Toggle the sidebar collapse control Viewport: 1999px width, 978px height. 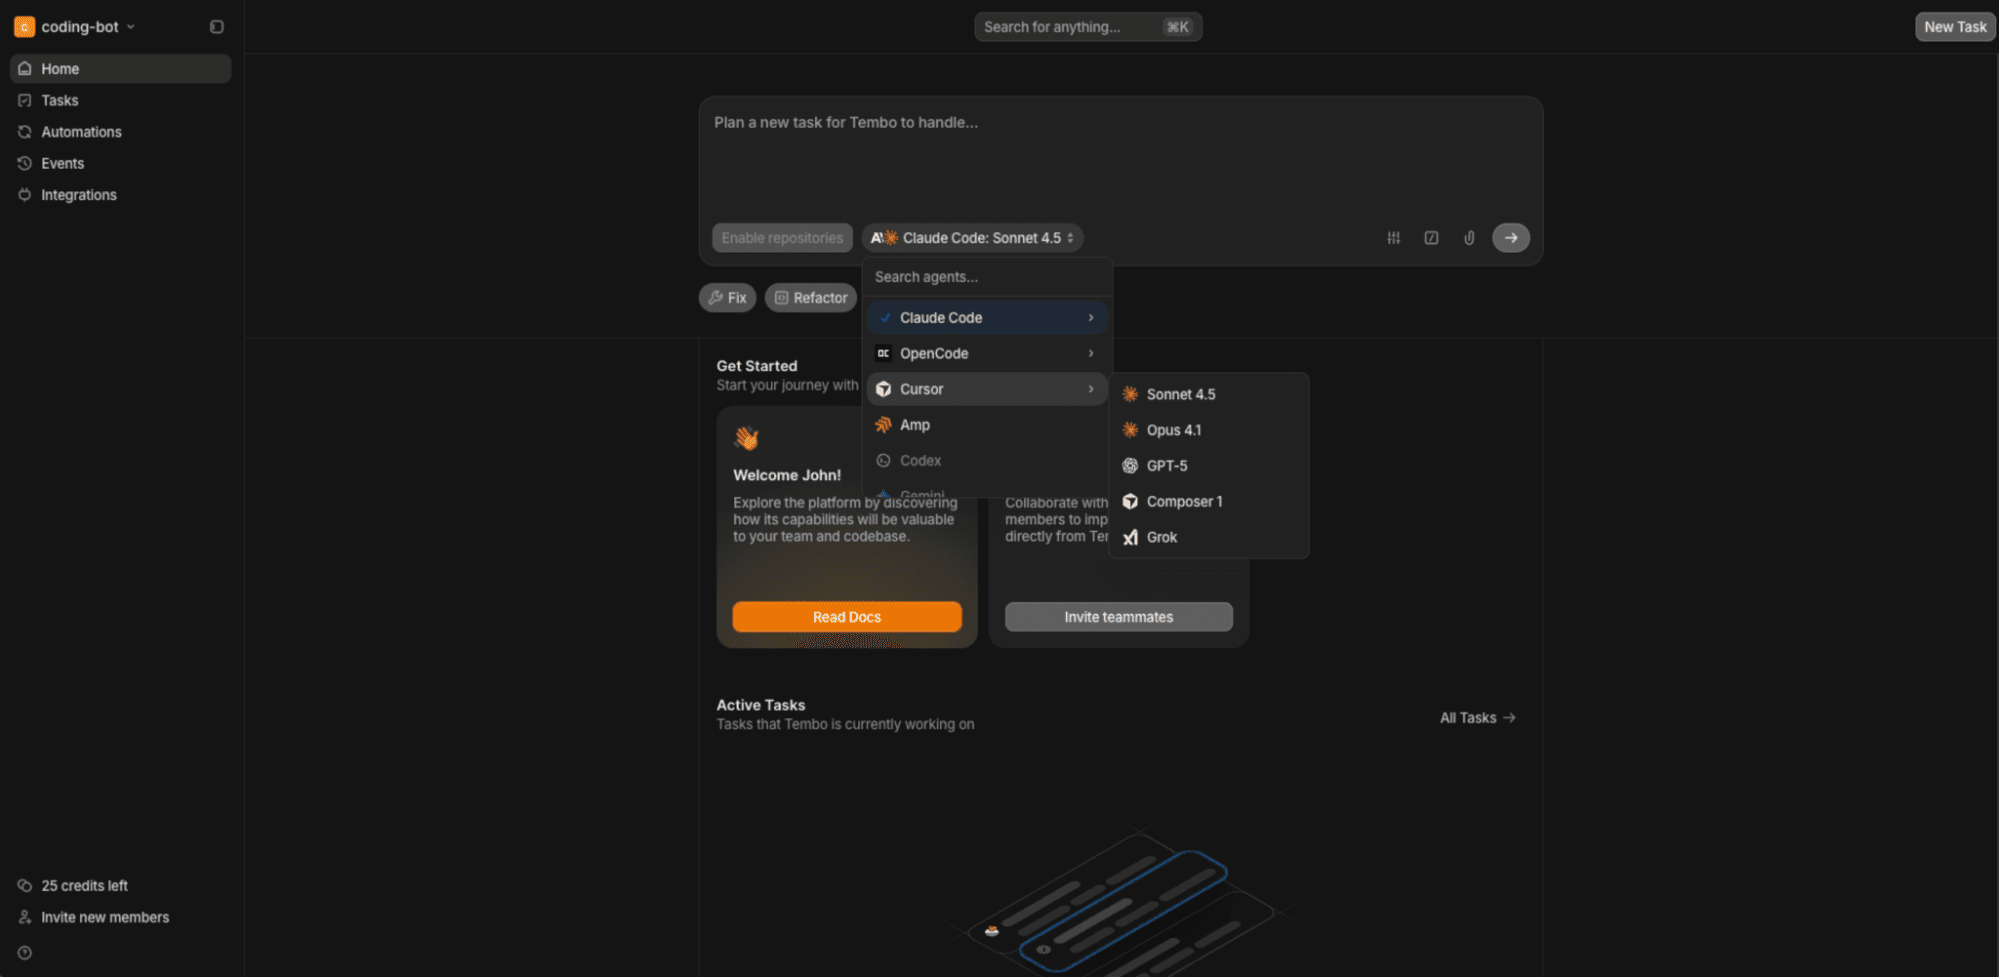(216, 26)
